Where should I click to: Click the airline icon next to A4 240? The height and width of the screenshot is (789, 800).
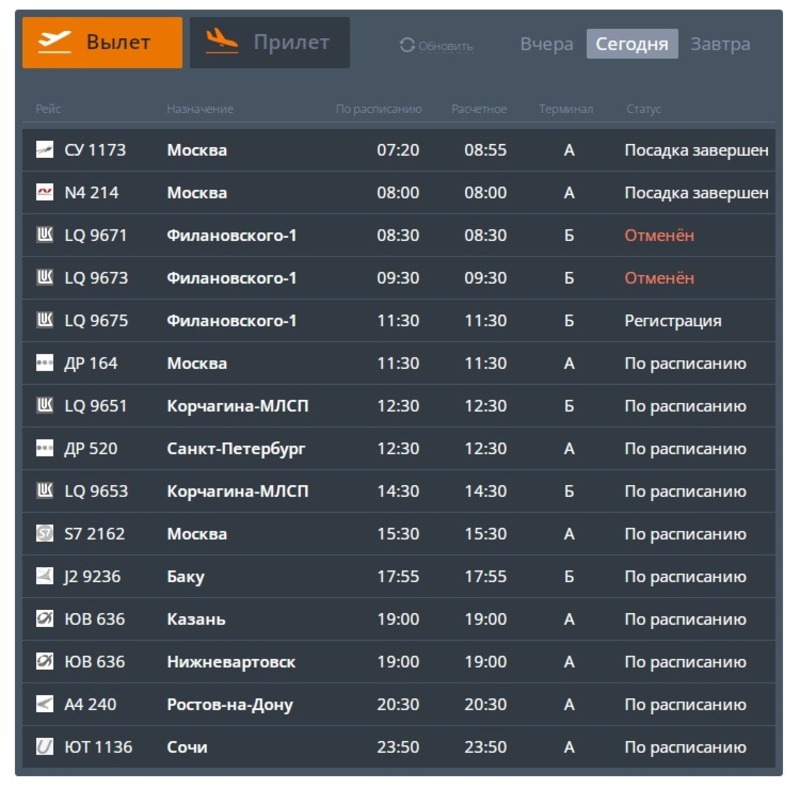tap(44, 704)
